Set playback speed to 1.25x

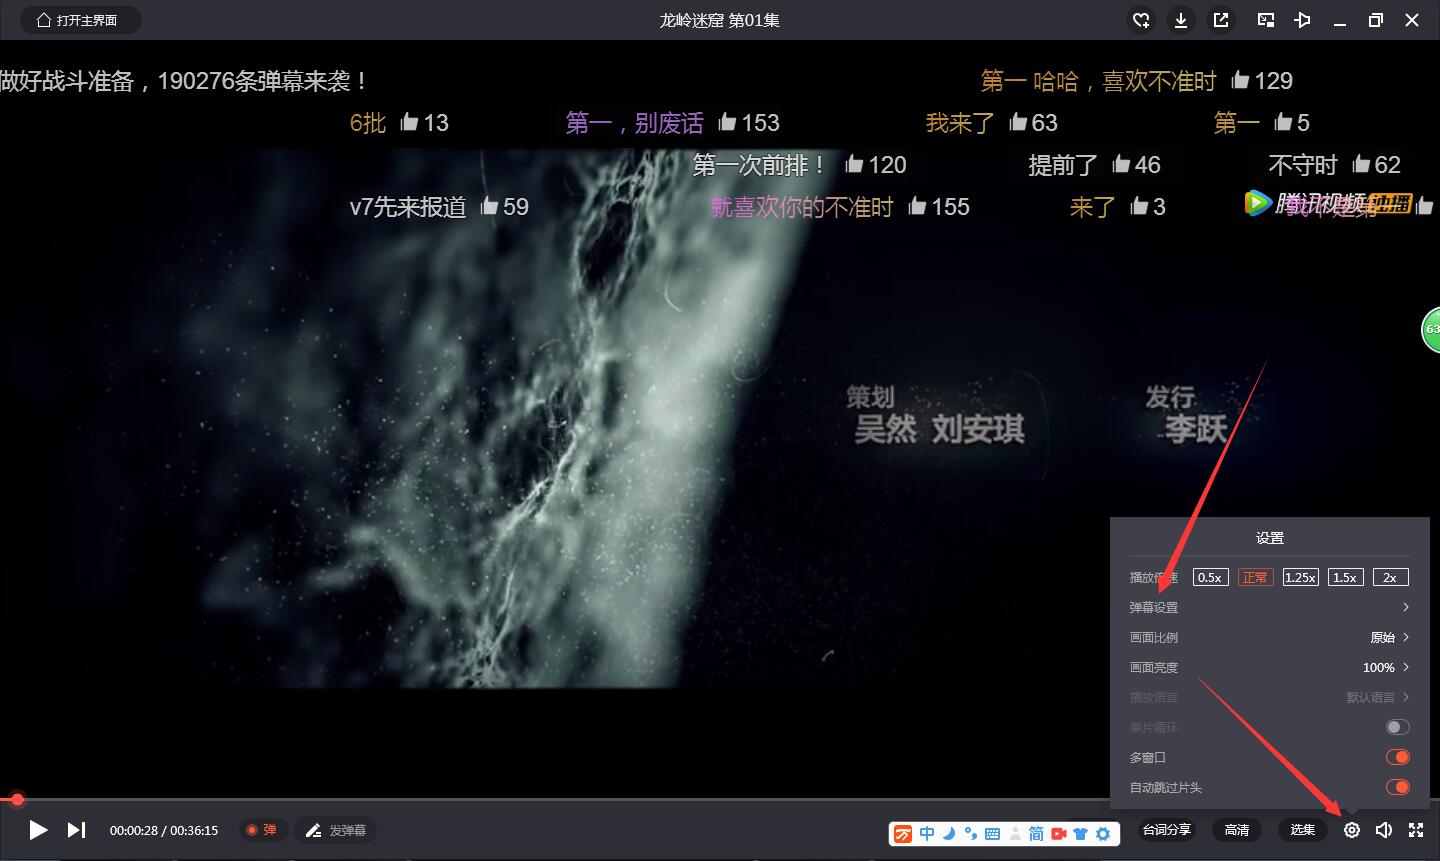[1300, 577]
